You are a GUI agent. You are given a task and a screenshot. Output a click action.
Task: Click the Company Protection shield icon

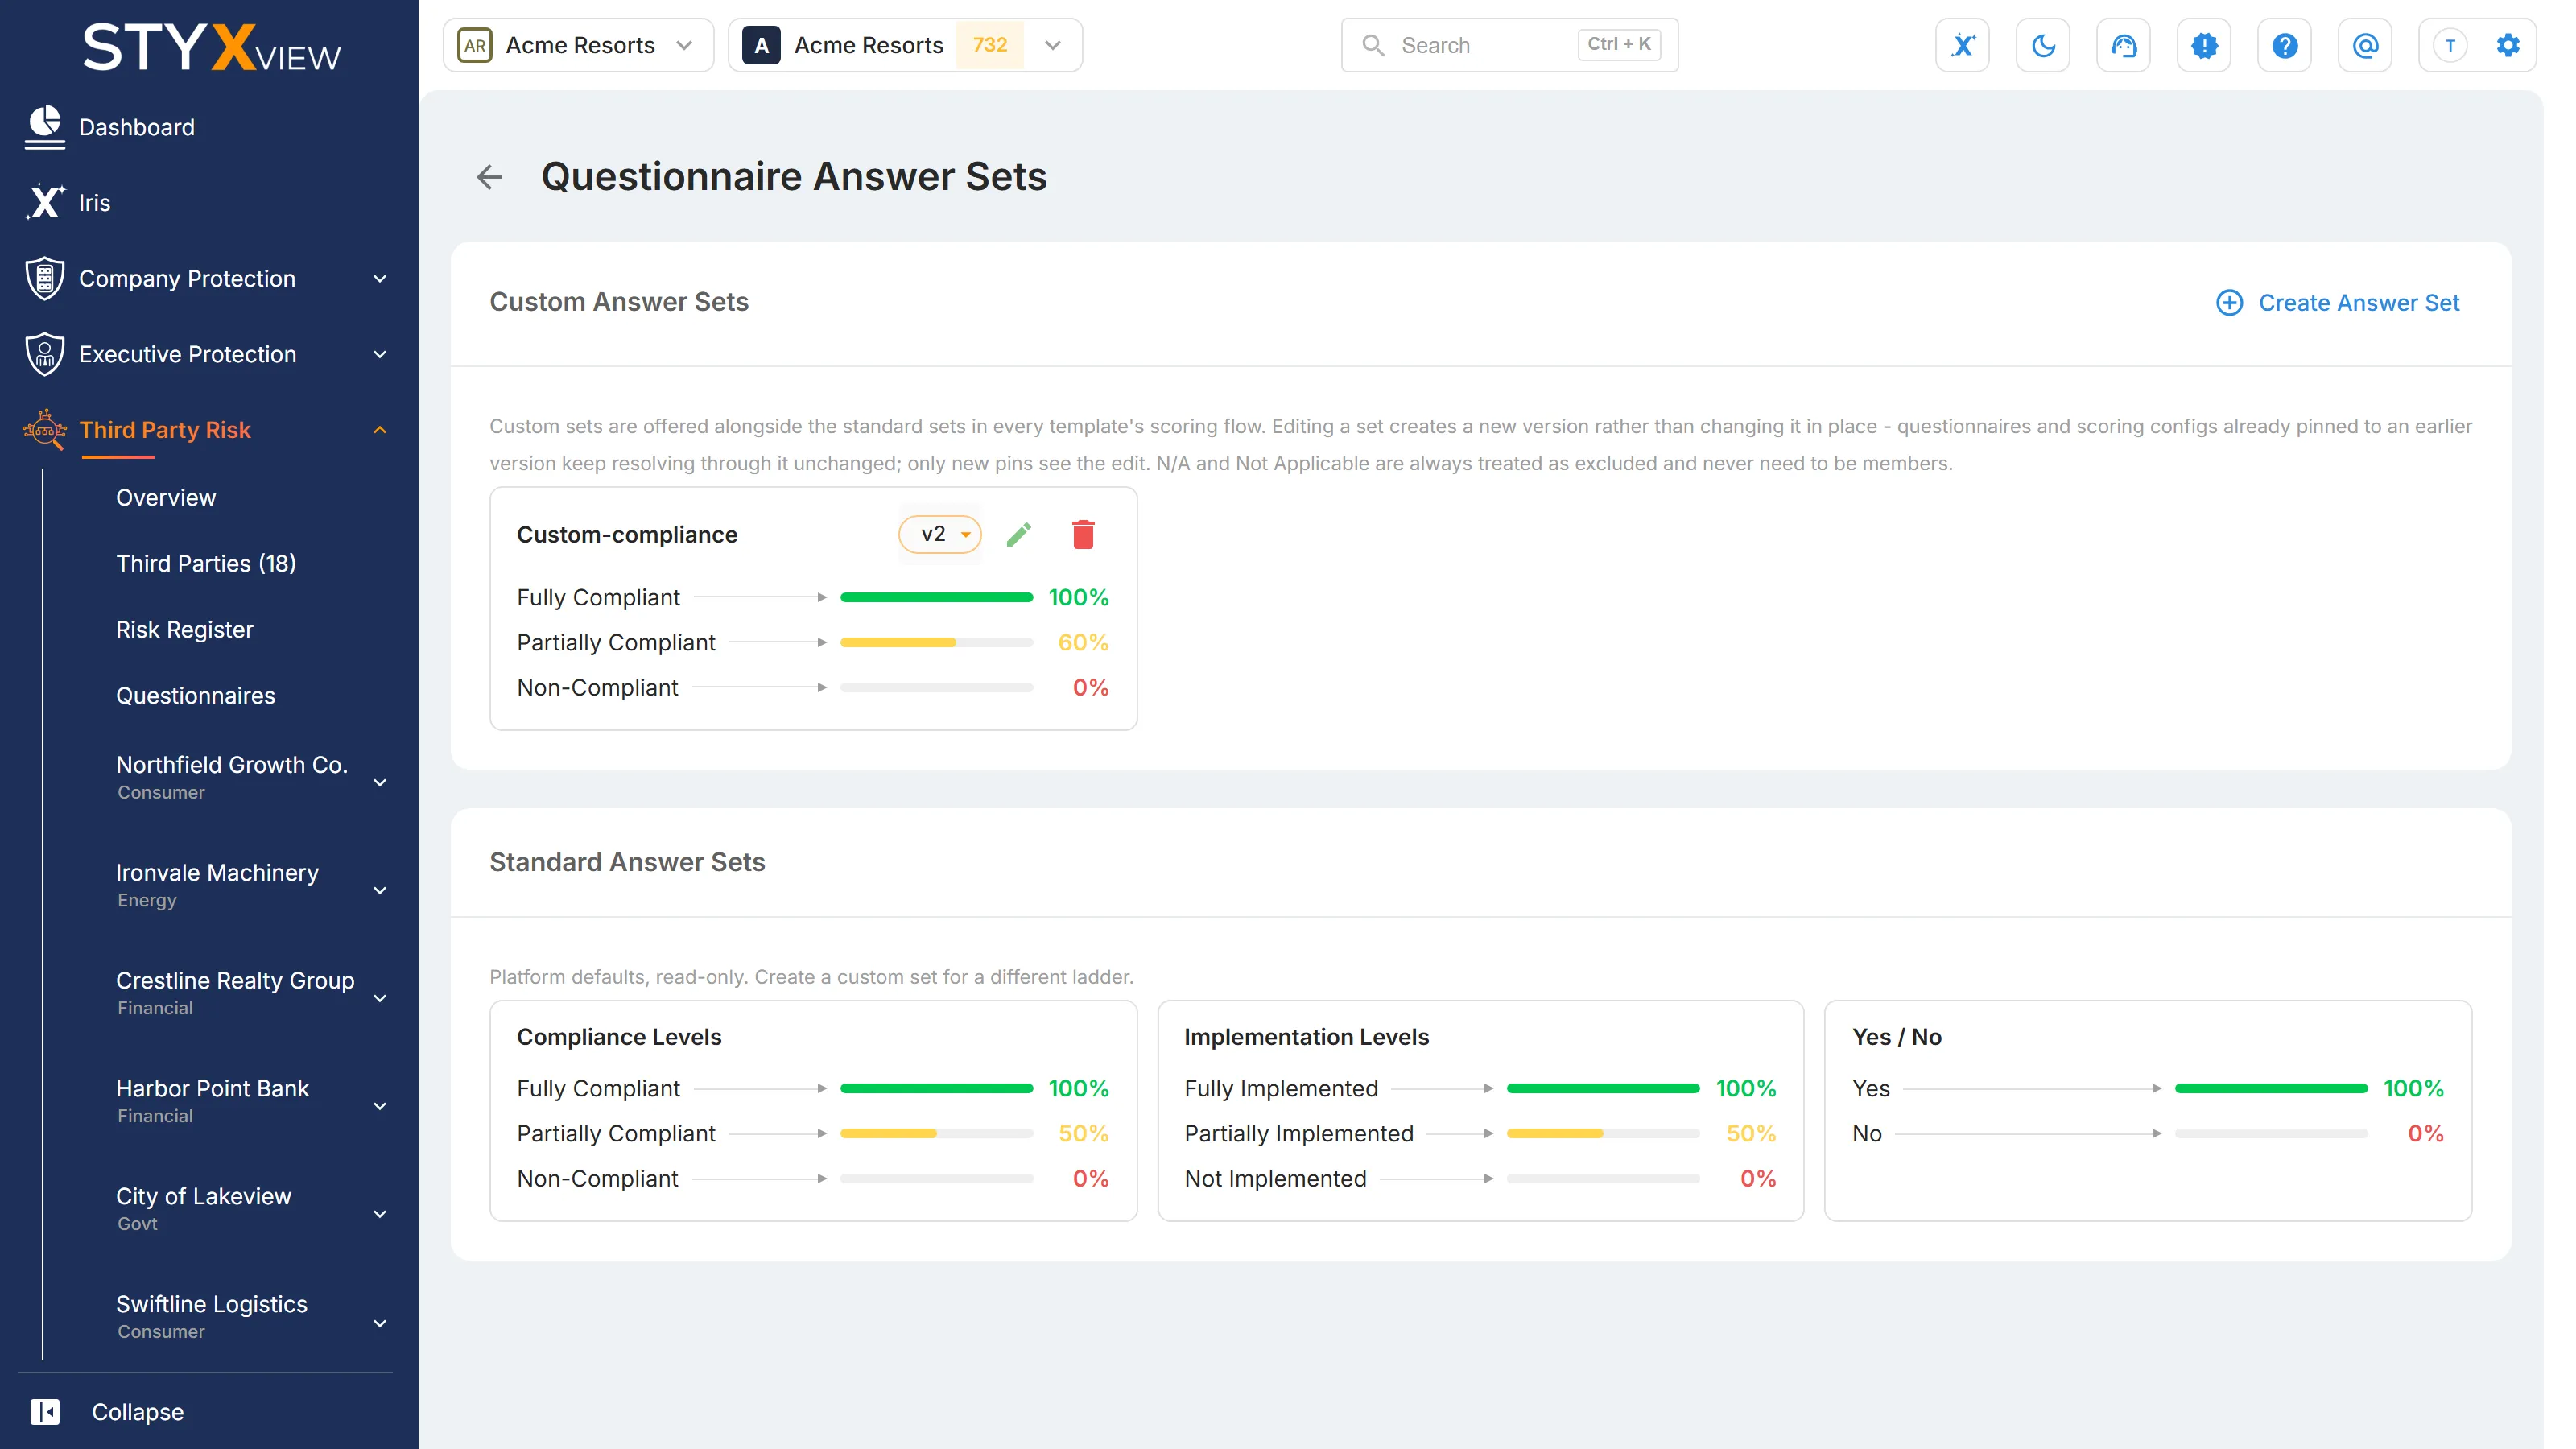44,278
